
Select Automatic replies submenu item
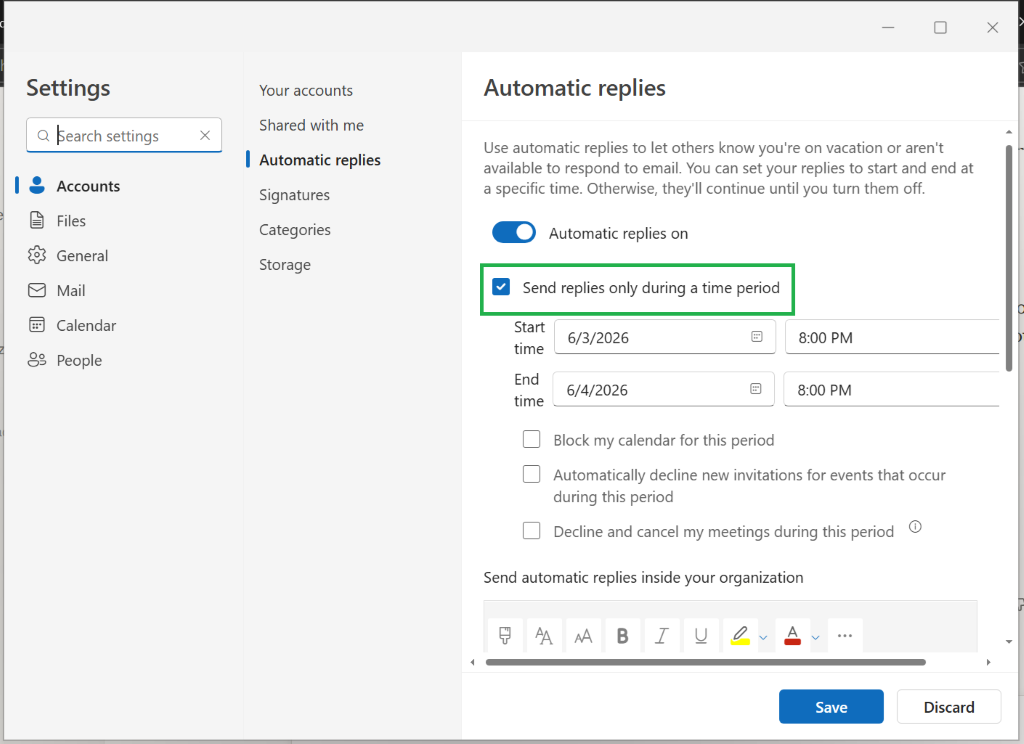319,160
